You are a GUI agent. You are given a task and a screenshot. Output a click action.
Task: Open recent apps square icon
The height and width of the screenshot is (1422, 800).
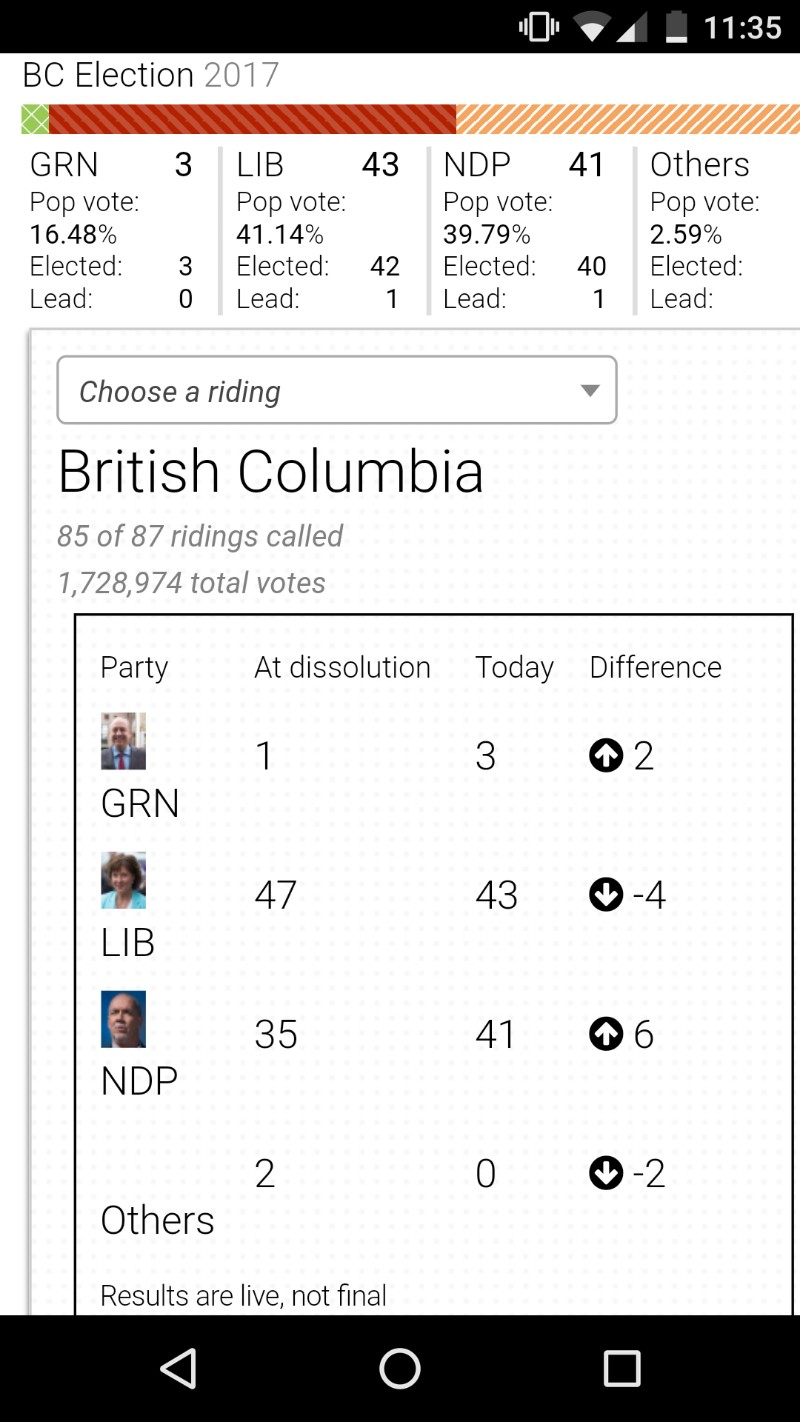(x=622, y=1368)
